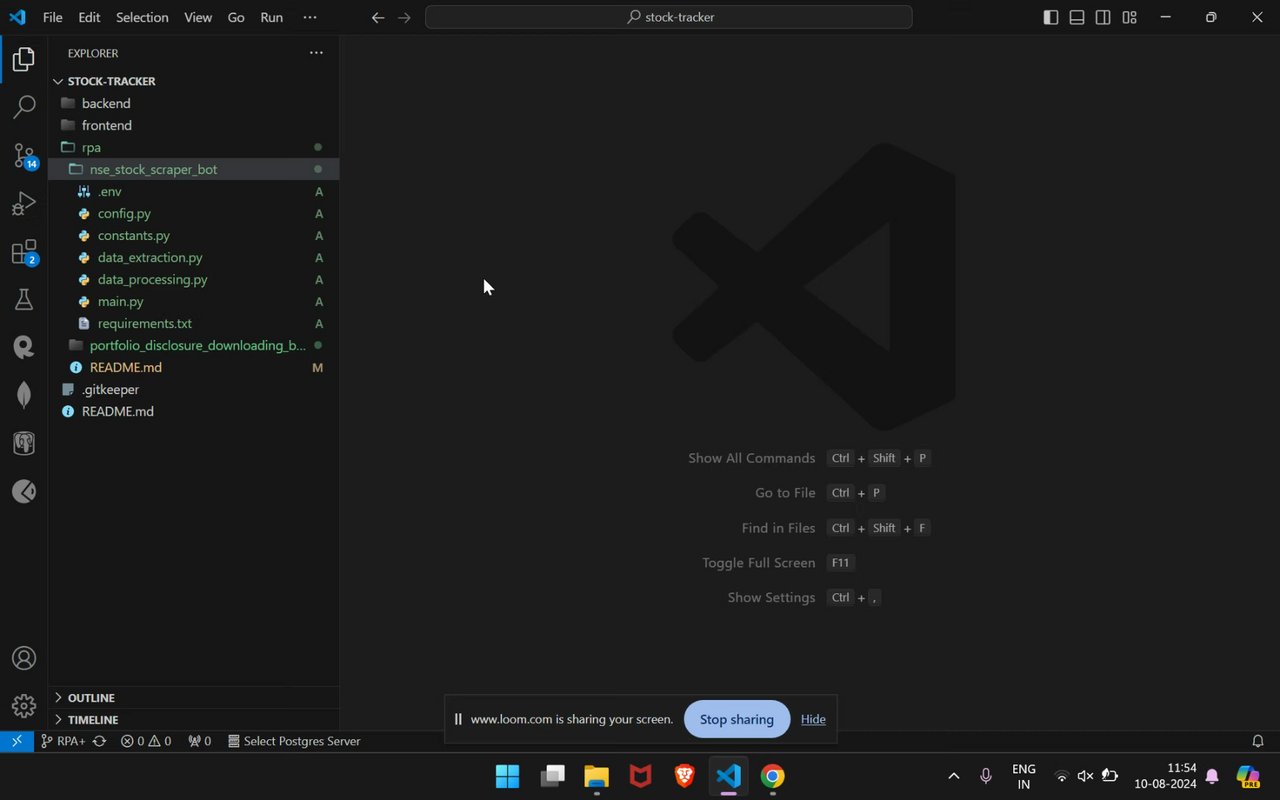Open the Explorer view in activity bar
The width and height of the screenshot is (1280, 800).
[x=24, y=59]
